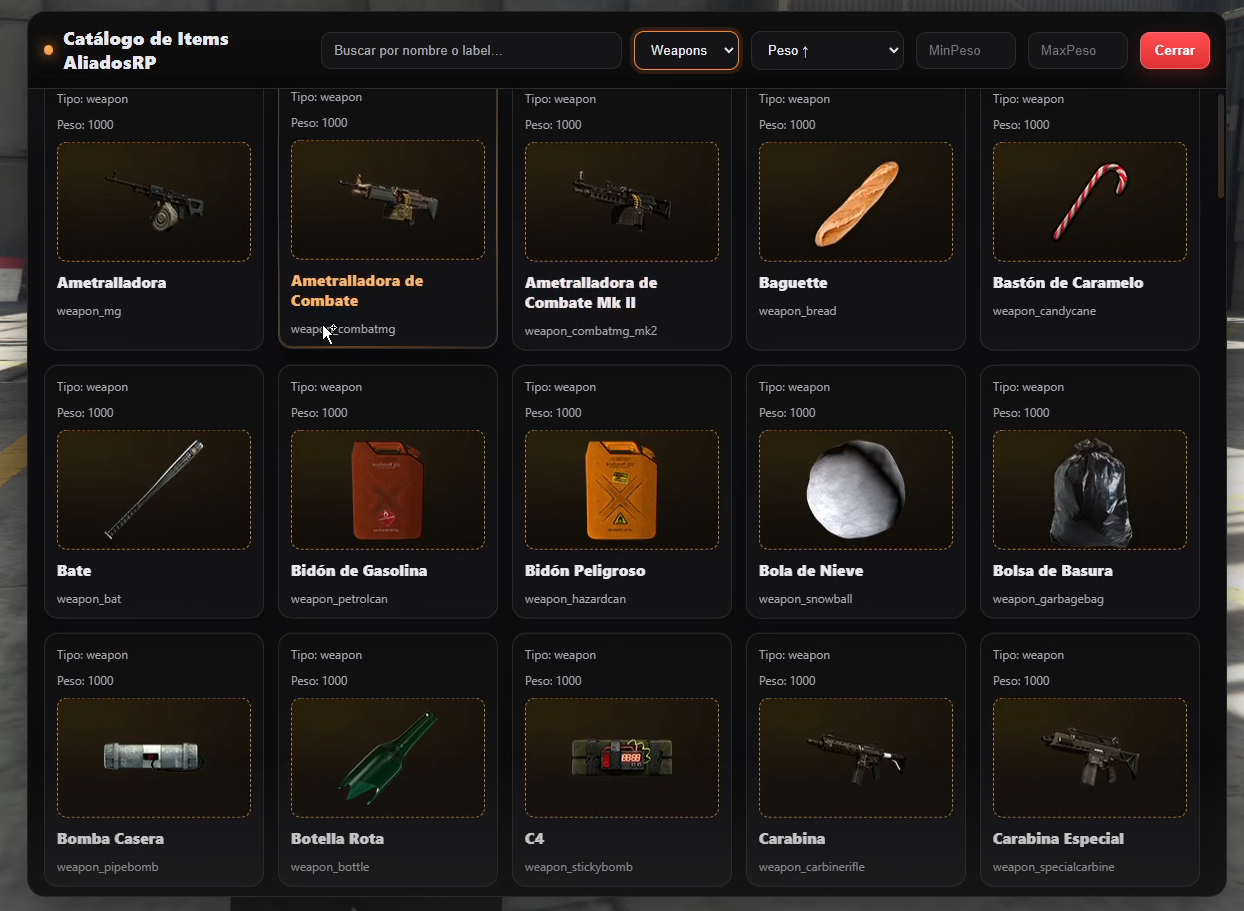
Task: Select the Carabina Especial rifle thumbnail
Action: [1089, 757]
